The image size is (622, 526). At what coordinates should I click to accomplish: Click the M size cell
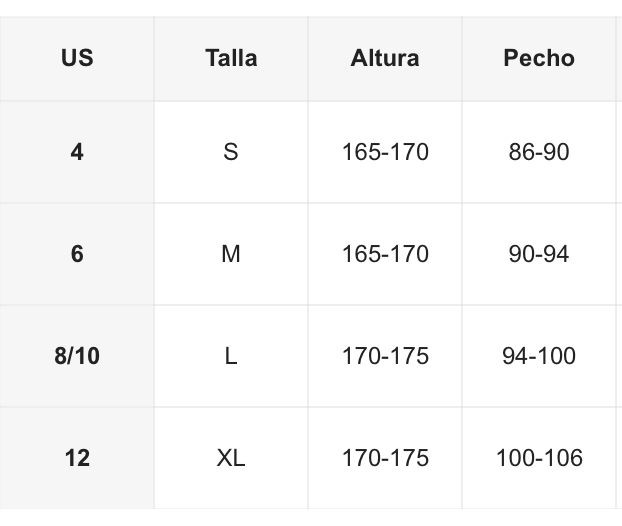[x=231, y=254]
